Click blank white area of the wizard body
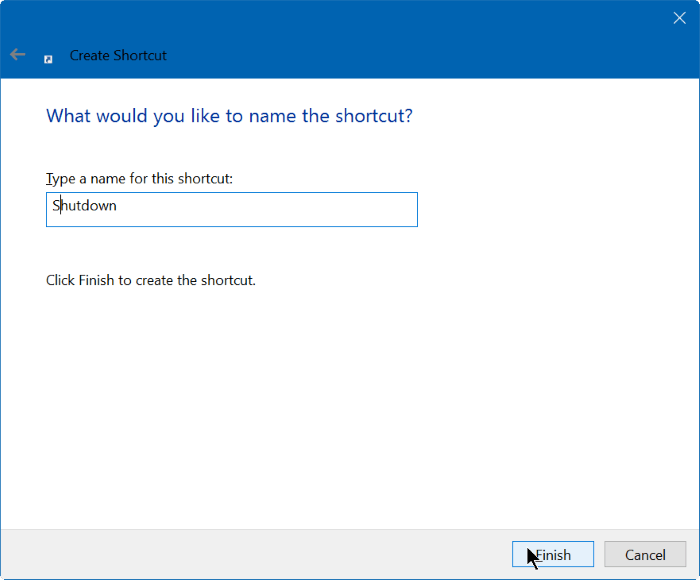Screen dimensions: 700x580 coord(400,400)
